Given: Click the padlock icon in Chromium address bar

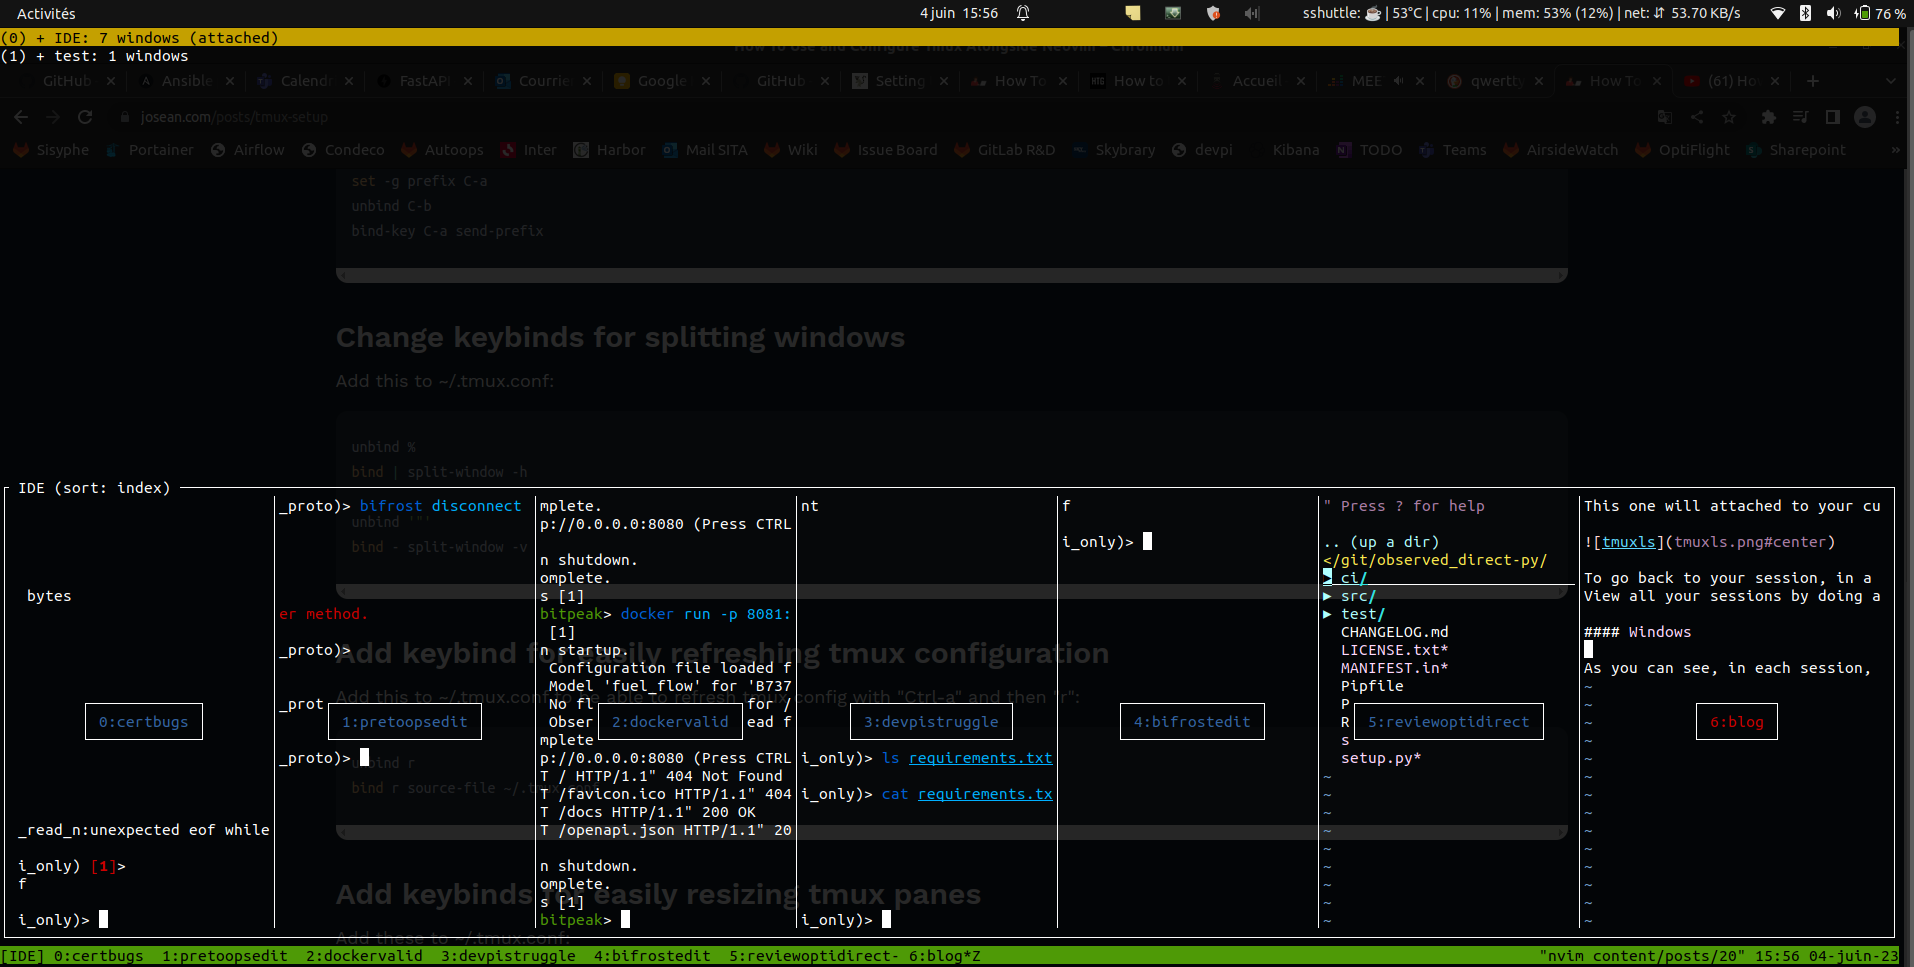Looking at the screenshot, I should coord(125,117).
